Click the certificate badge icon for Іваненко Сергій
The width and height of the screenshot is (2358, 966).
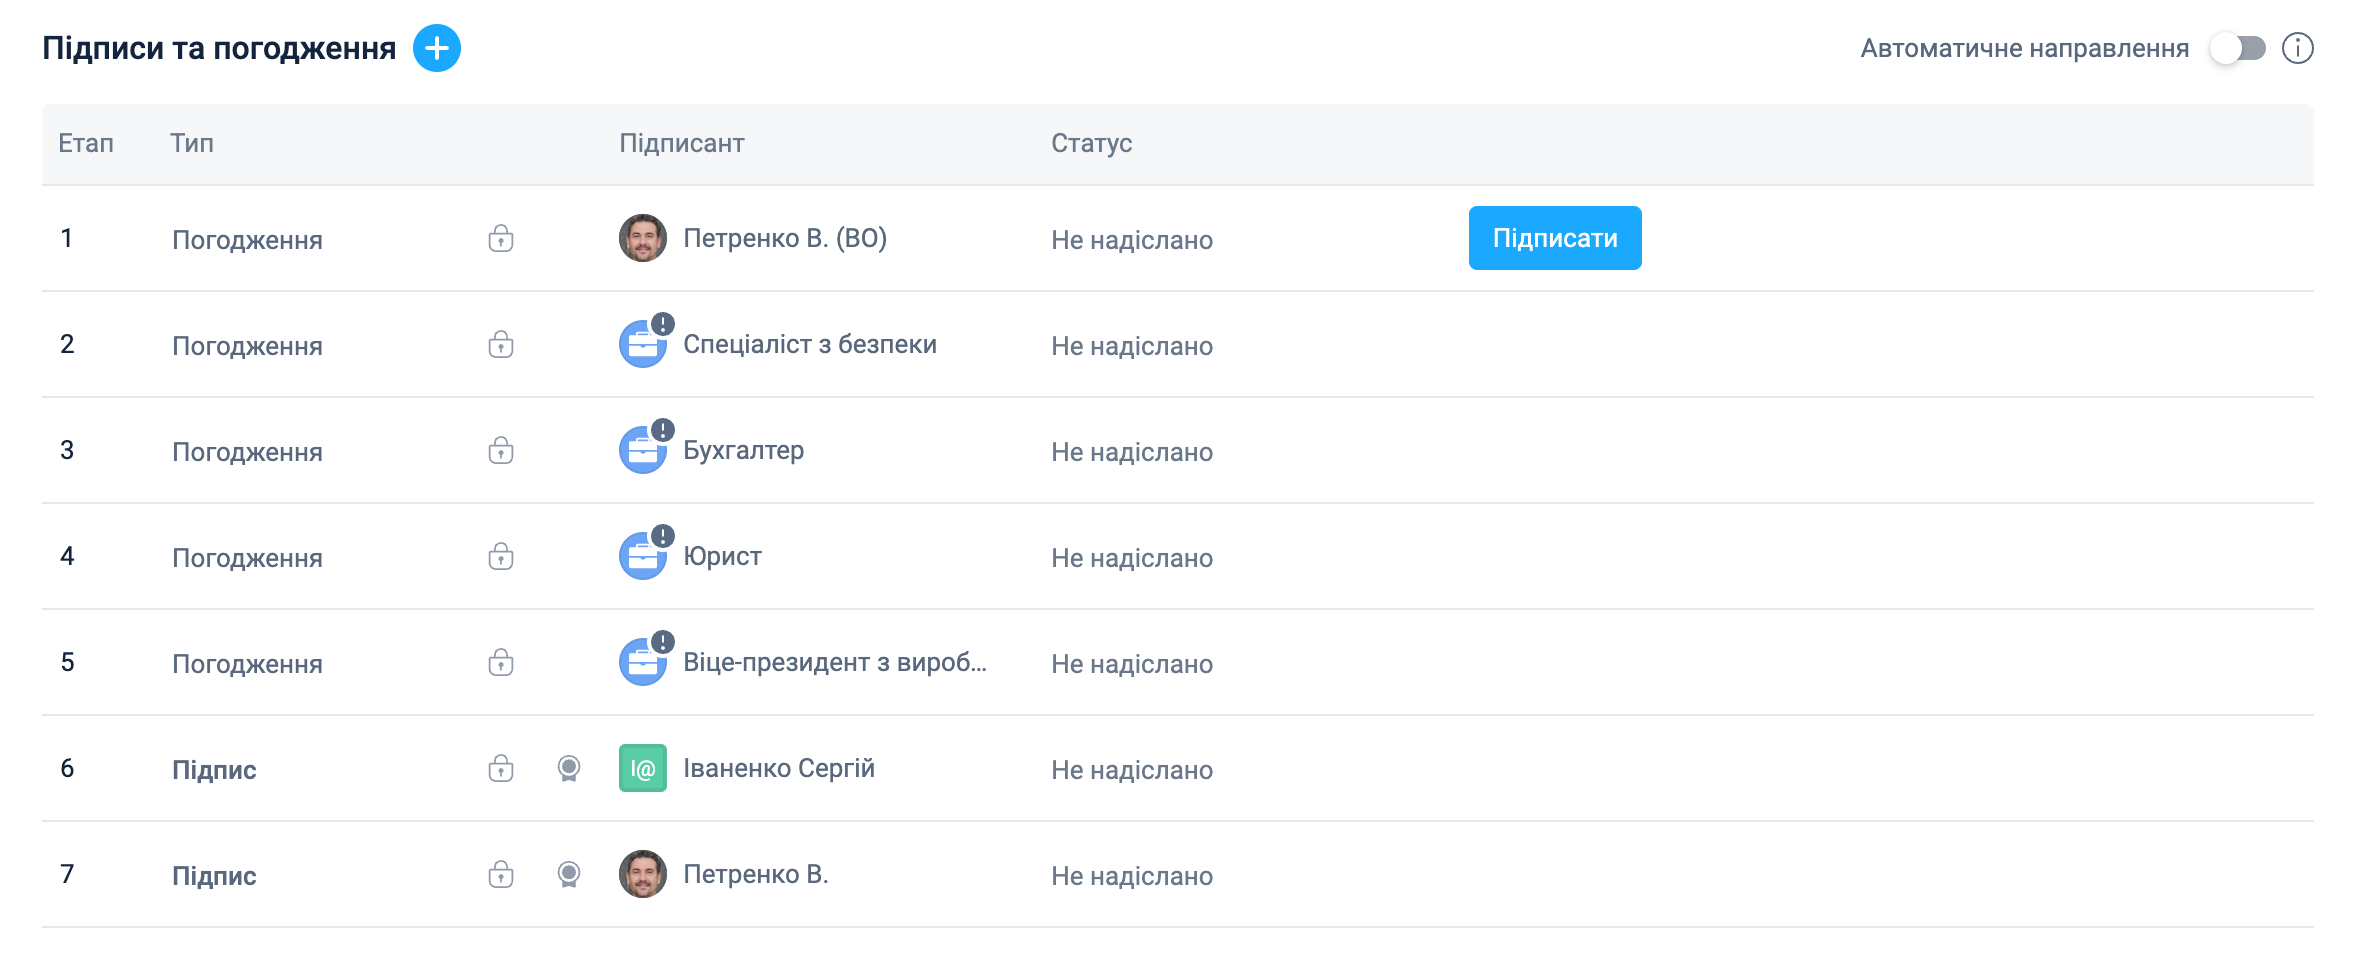568,768
